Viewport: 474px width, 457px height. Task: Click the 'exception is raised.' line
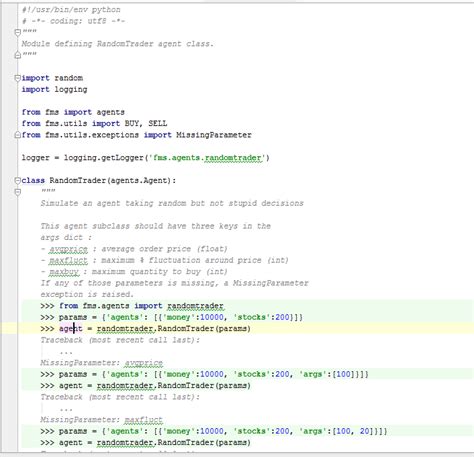87,294
